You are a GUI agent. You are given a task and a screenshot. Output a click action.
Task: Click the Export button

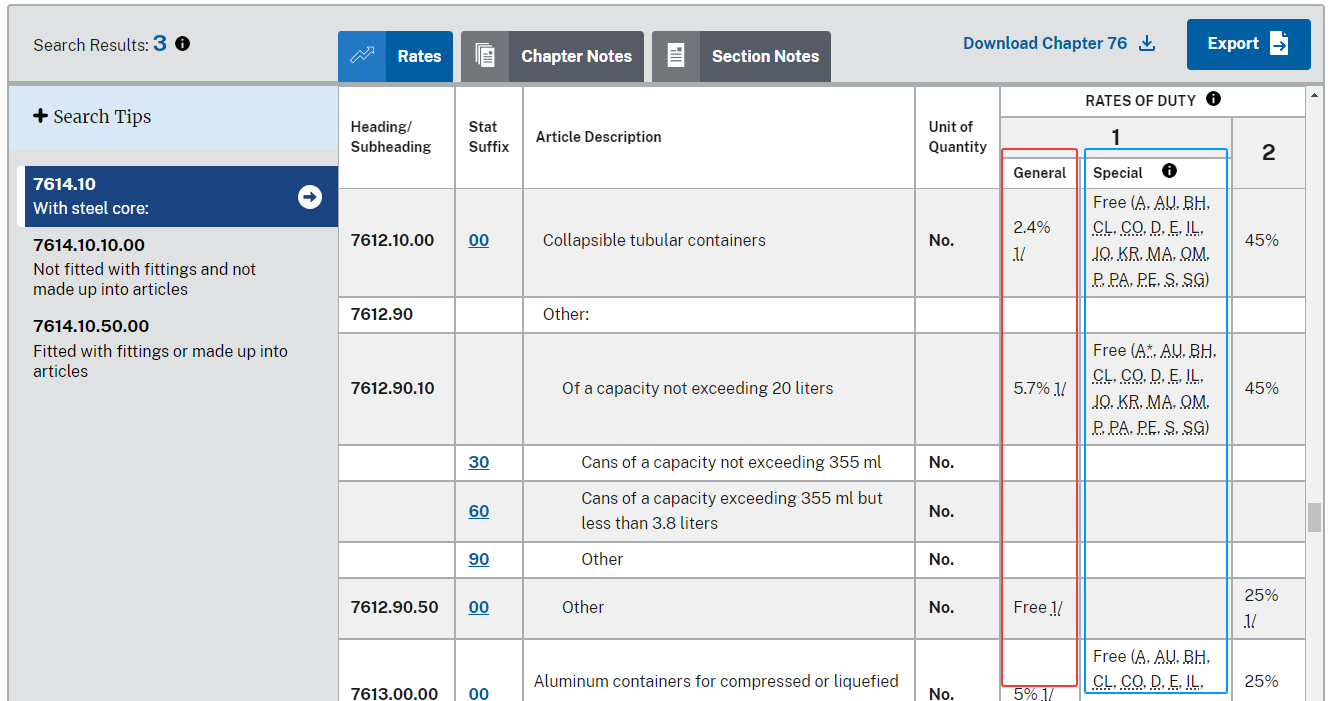[x=1248, y=44]
